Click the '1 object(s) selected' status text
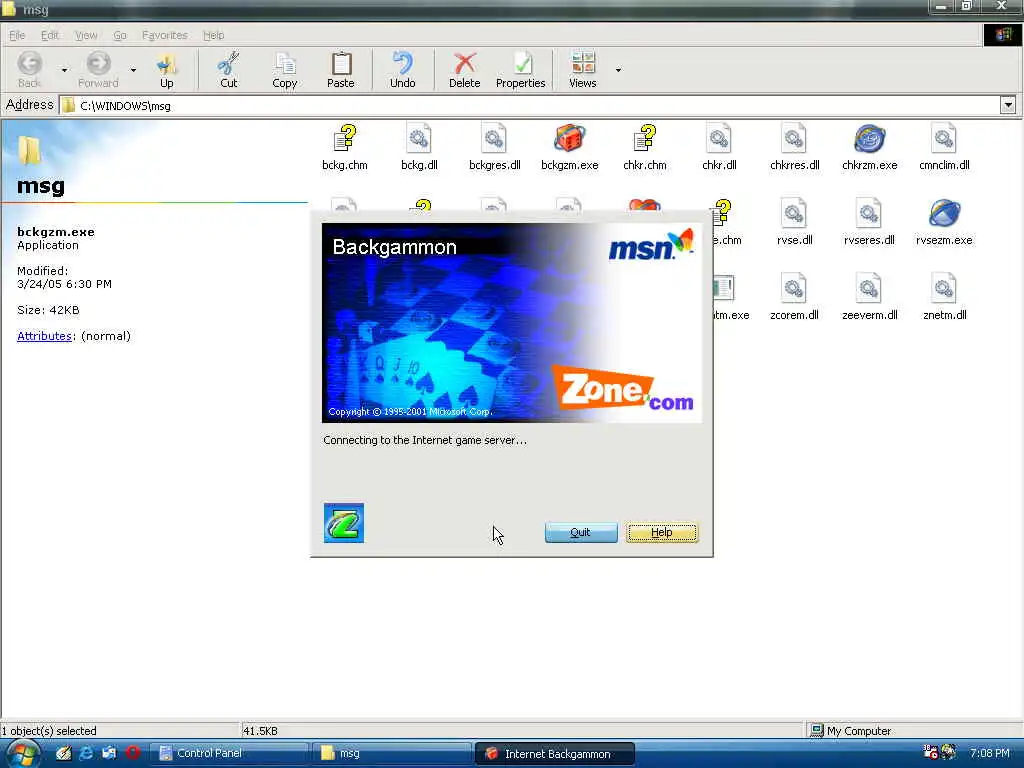The height and width of the screenshot is (768, 1024). [x=49, y=731]
